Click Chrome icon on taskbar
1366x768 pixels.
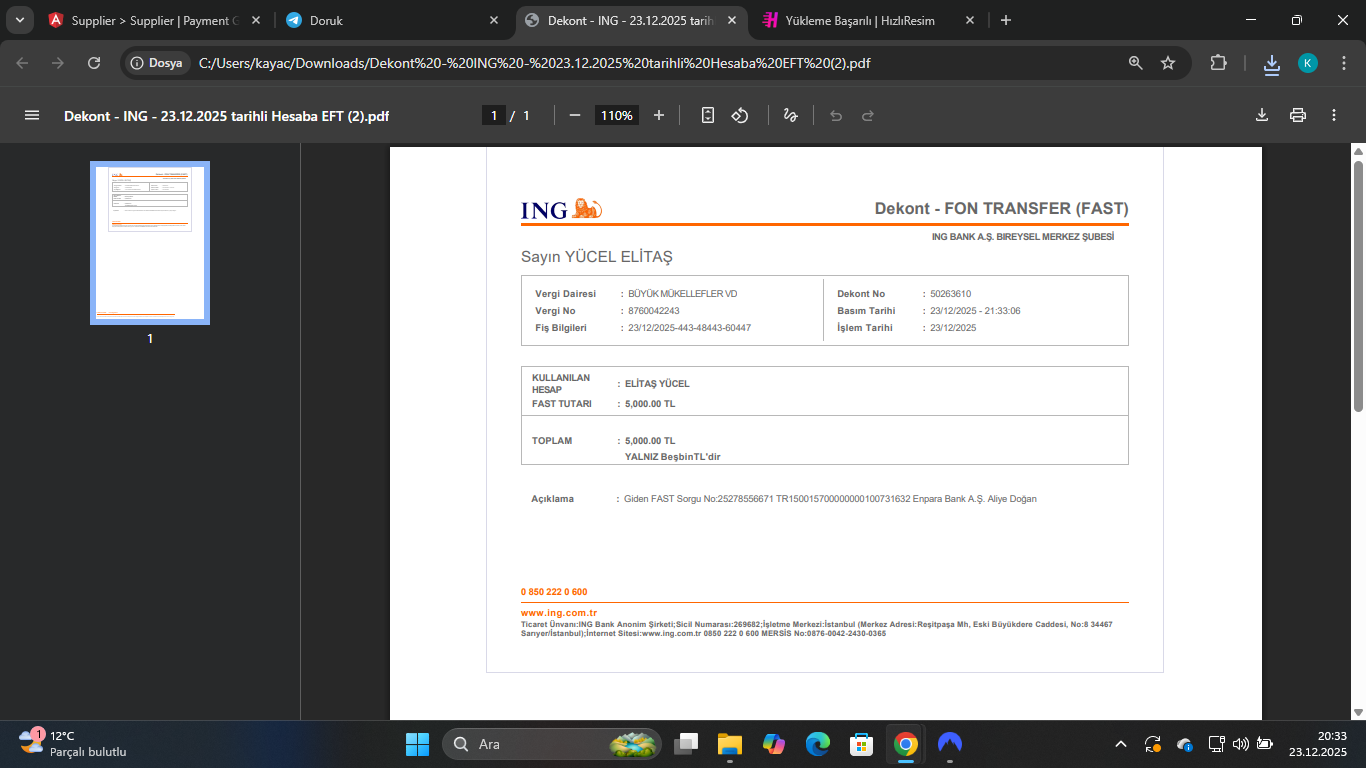(x=906, y=744)
